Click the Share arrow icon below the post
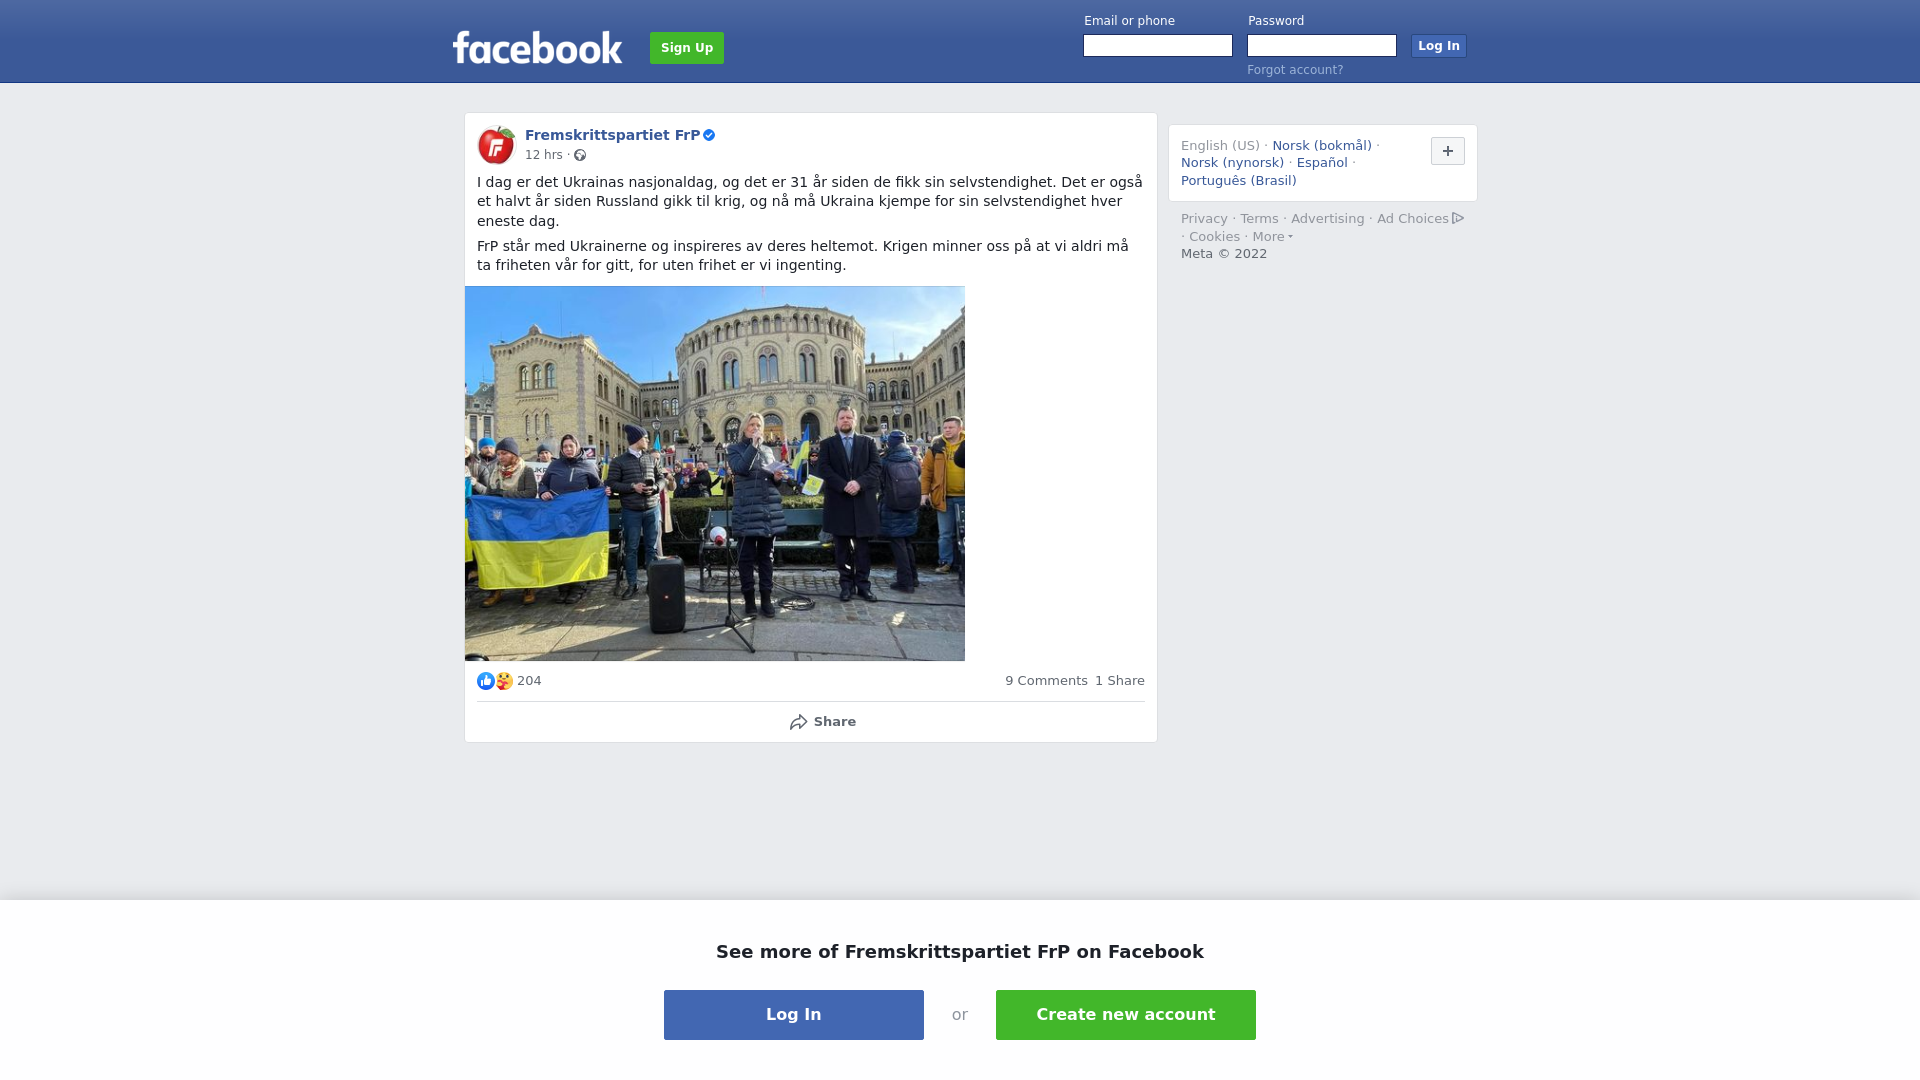This screenshot has width=1920, height=1080. 798,722
